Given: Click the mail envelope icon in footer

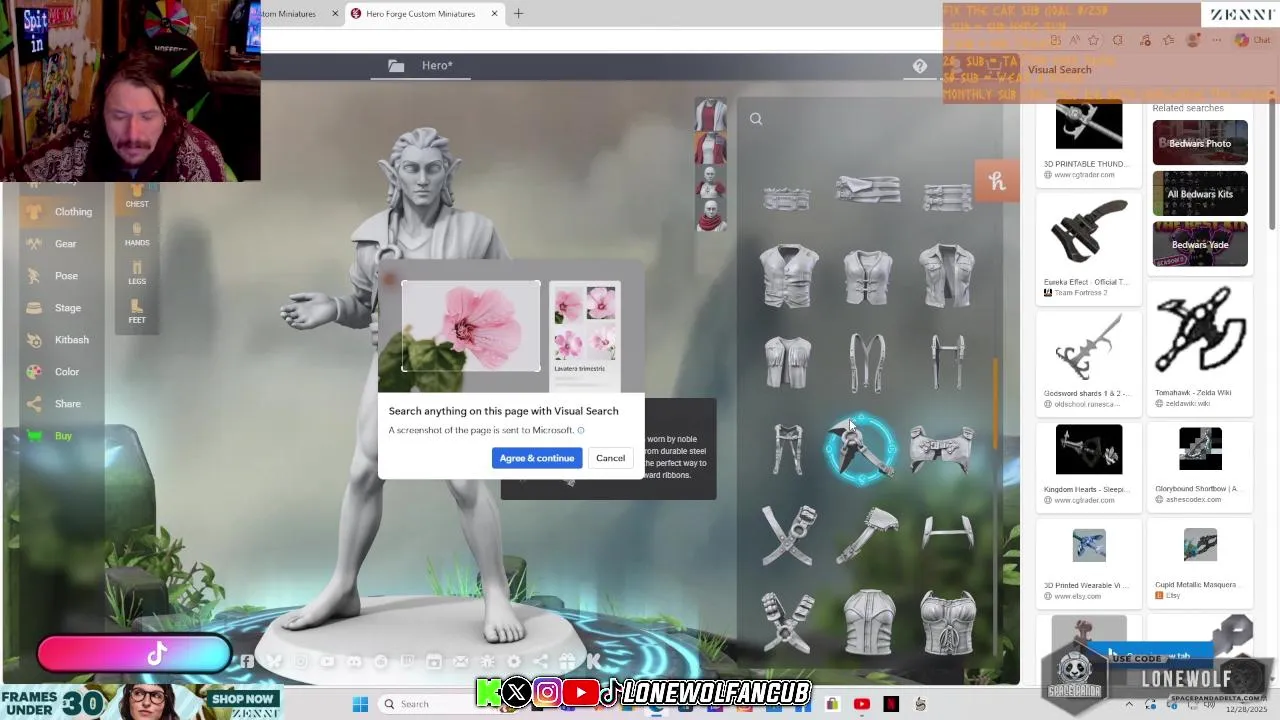Looking at the screenshot, I should click(461, 661).
